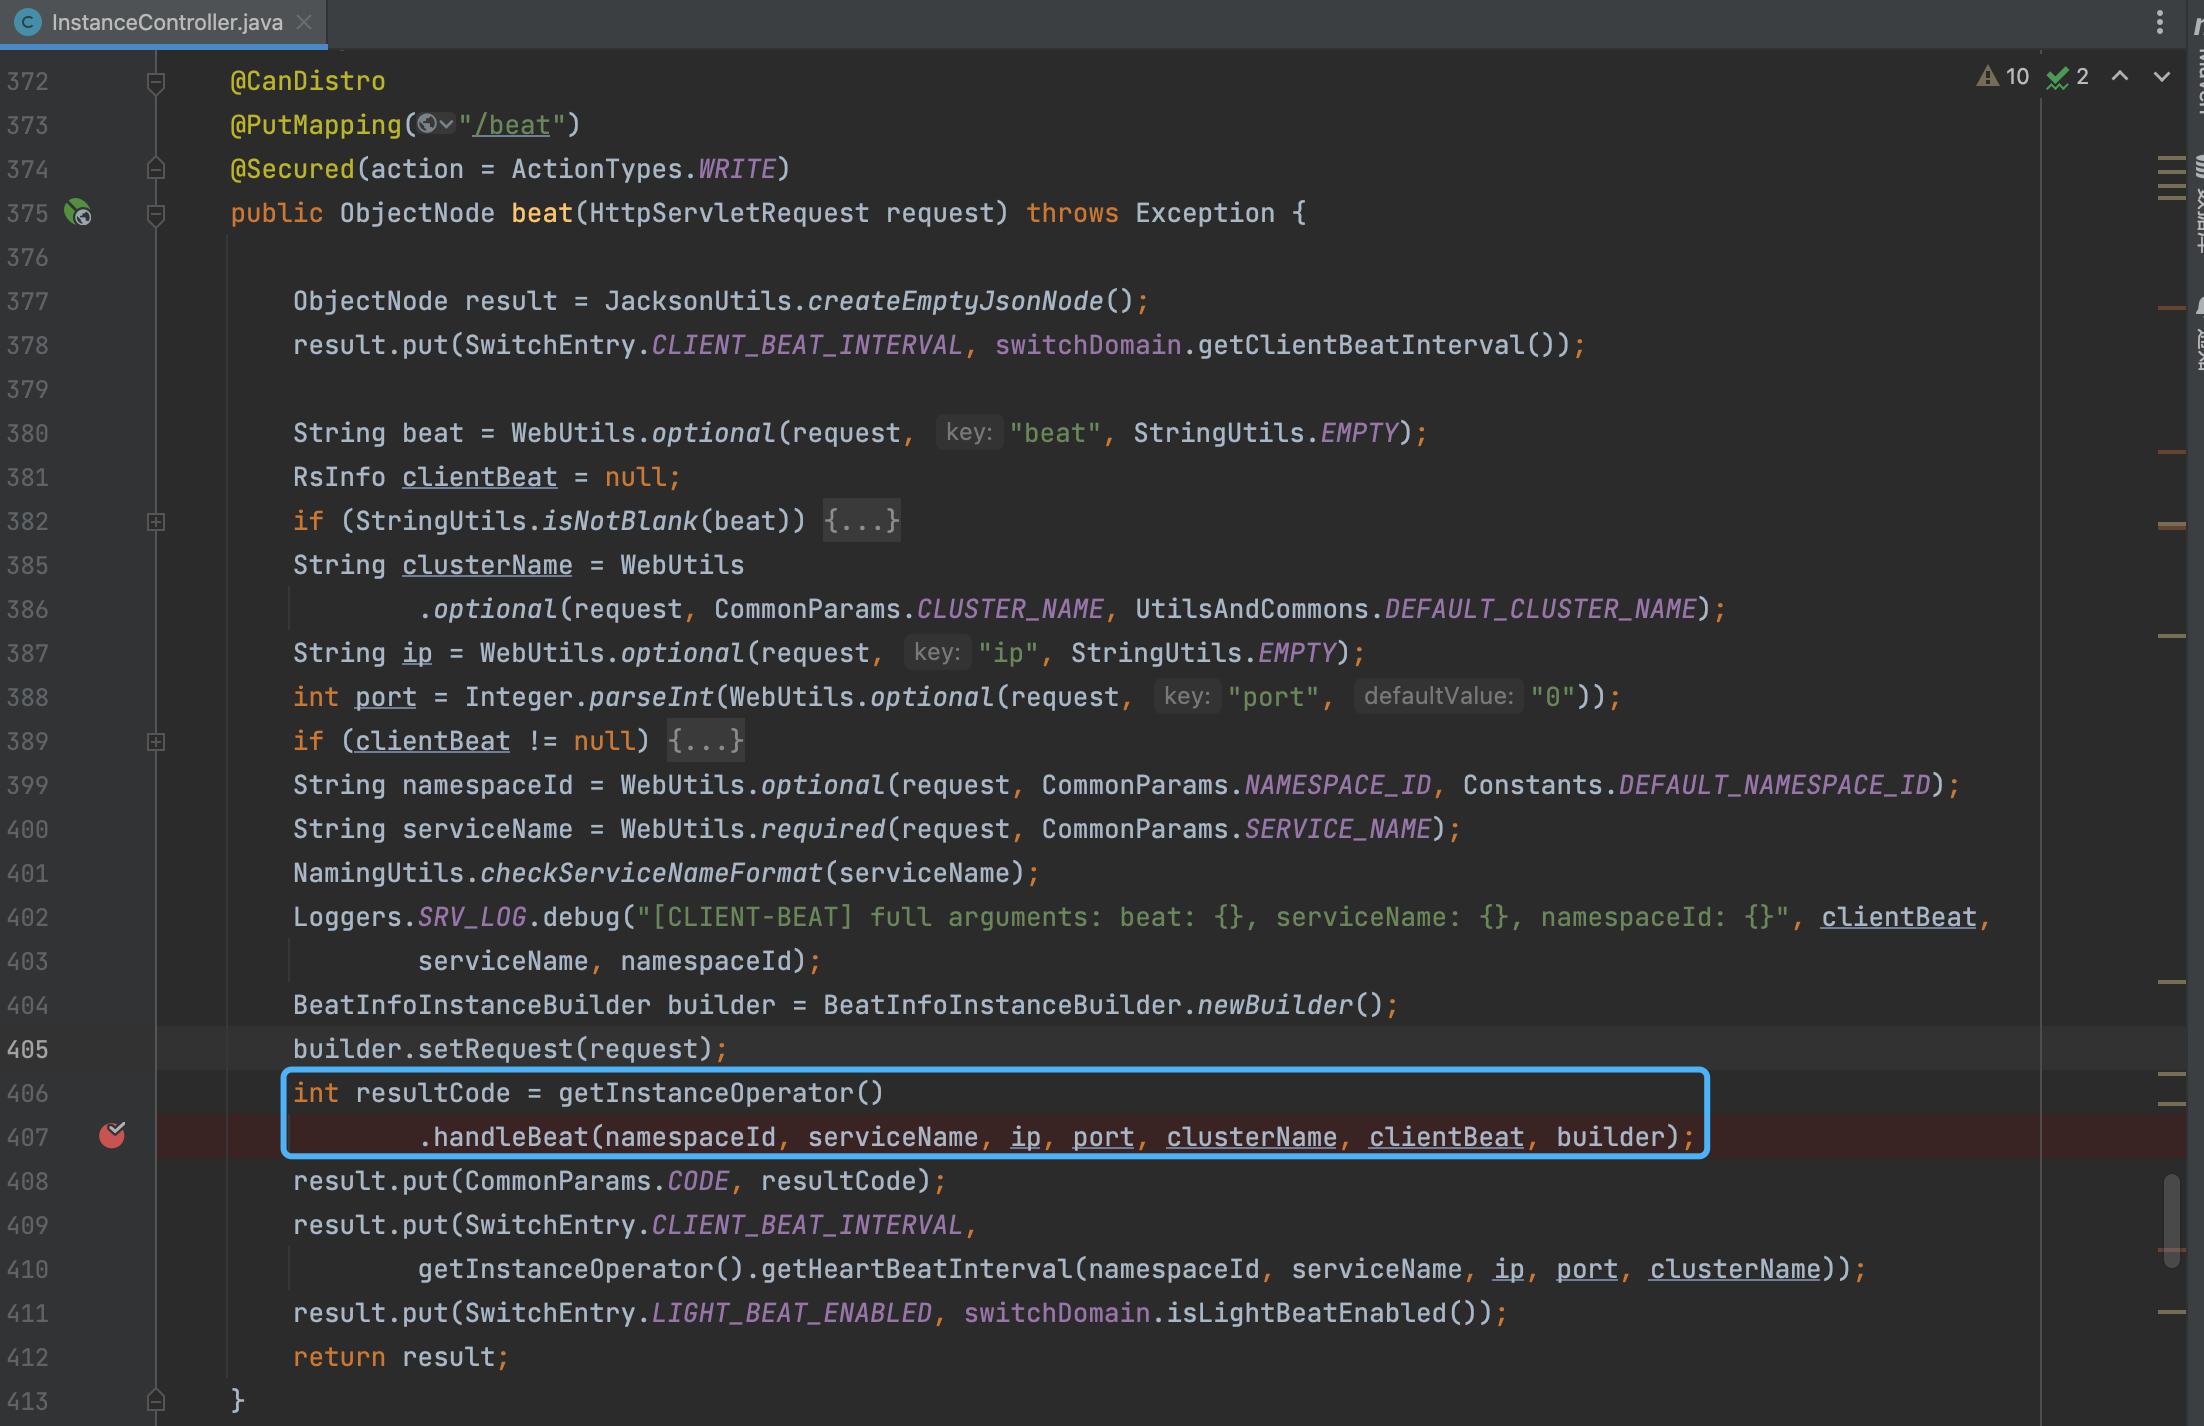Image resolution: width=2204 pixels, height=1426 pixels.
Task: Click the request mapping gutter icon on line 375
Action: point(78,212)
